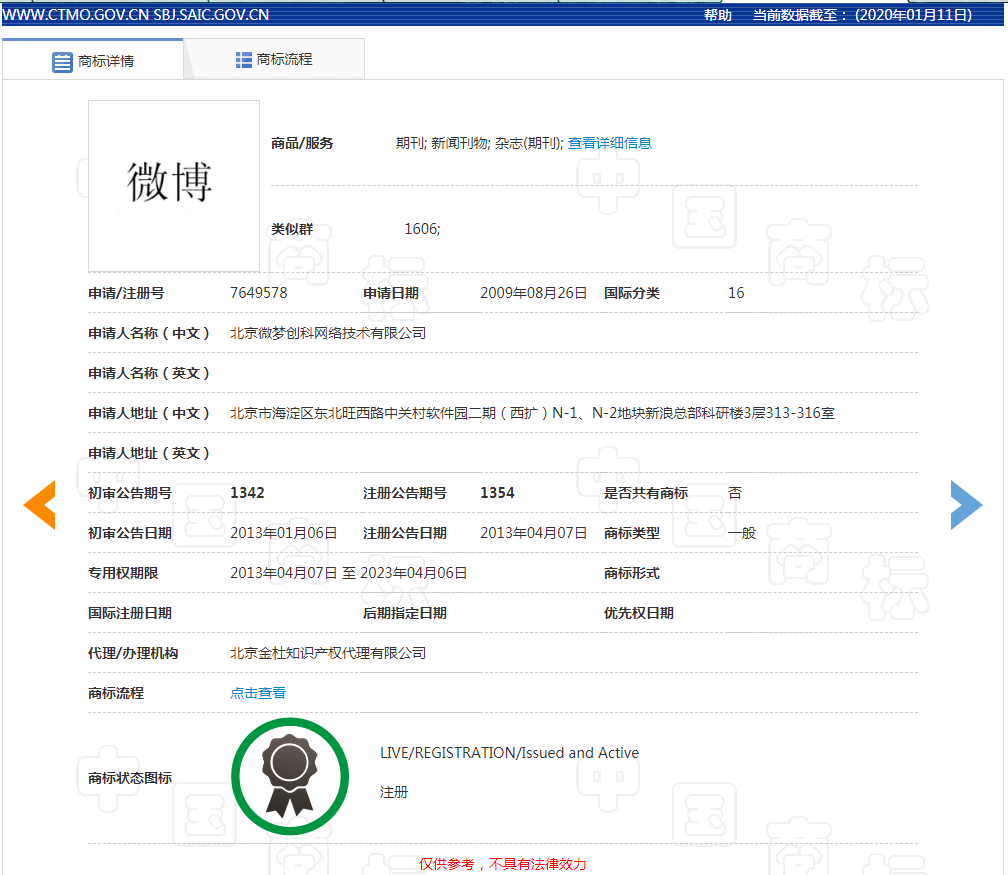Select preliminary announcement date 2013年01月06日
This screenshot has height=875, width=1008.
(x=284, y=533)
